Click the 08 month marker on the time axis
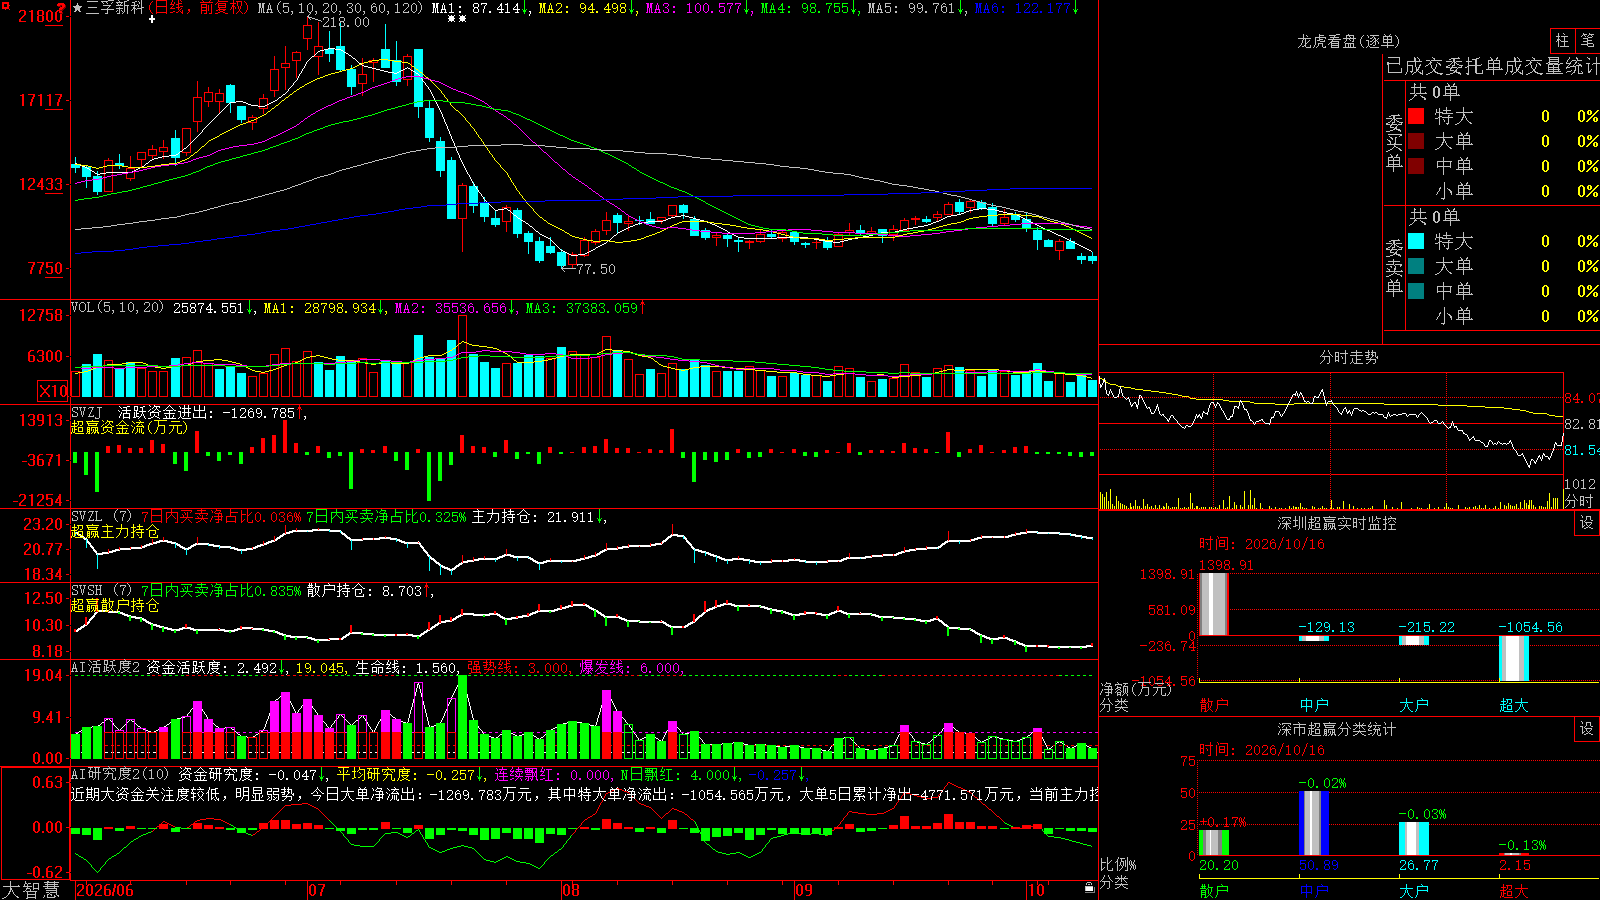Screen dimensions: 1600x900 571,890
